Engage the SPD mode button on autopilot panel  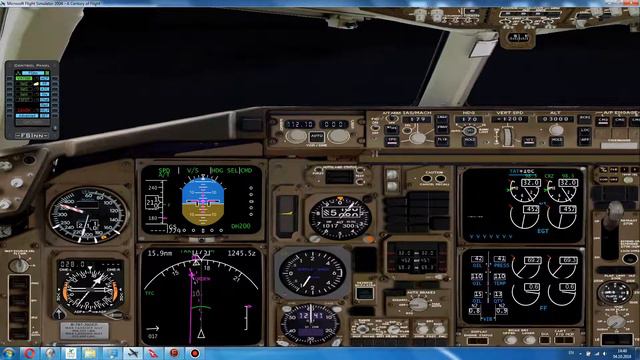pyautogui.click(x=392, y=141)
